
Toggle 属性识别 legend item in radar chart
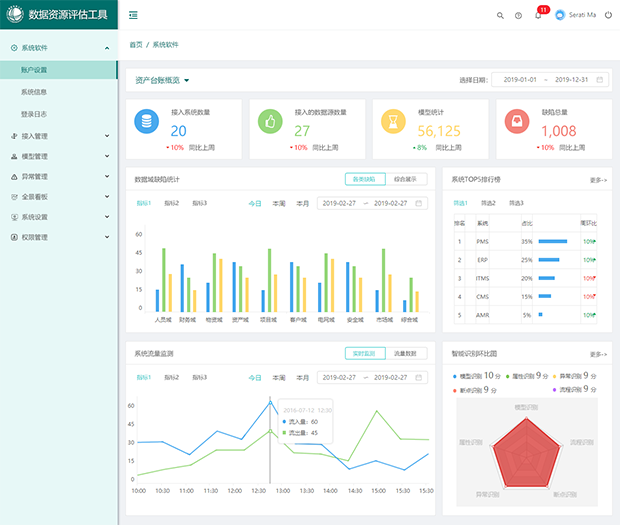(527, 376)
